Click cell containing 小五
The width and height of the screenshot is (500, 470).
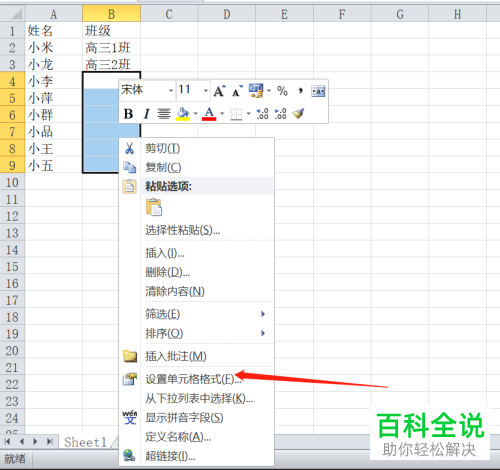pos(54,165)
